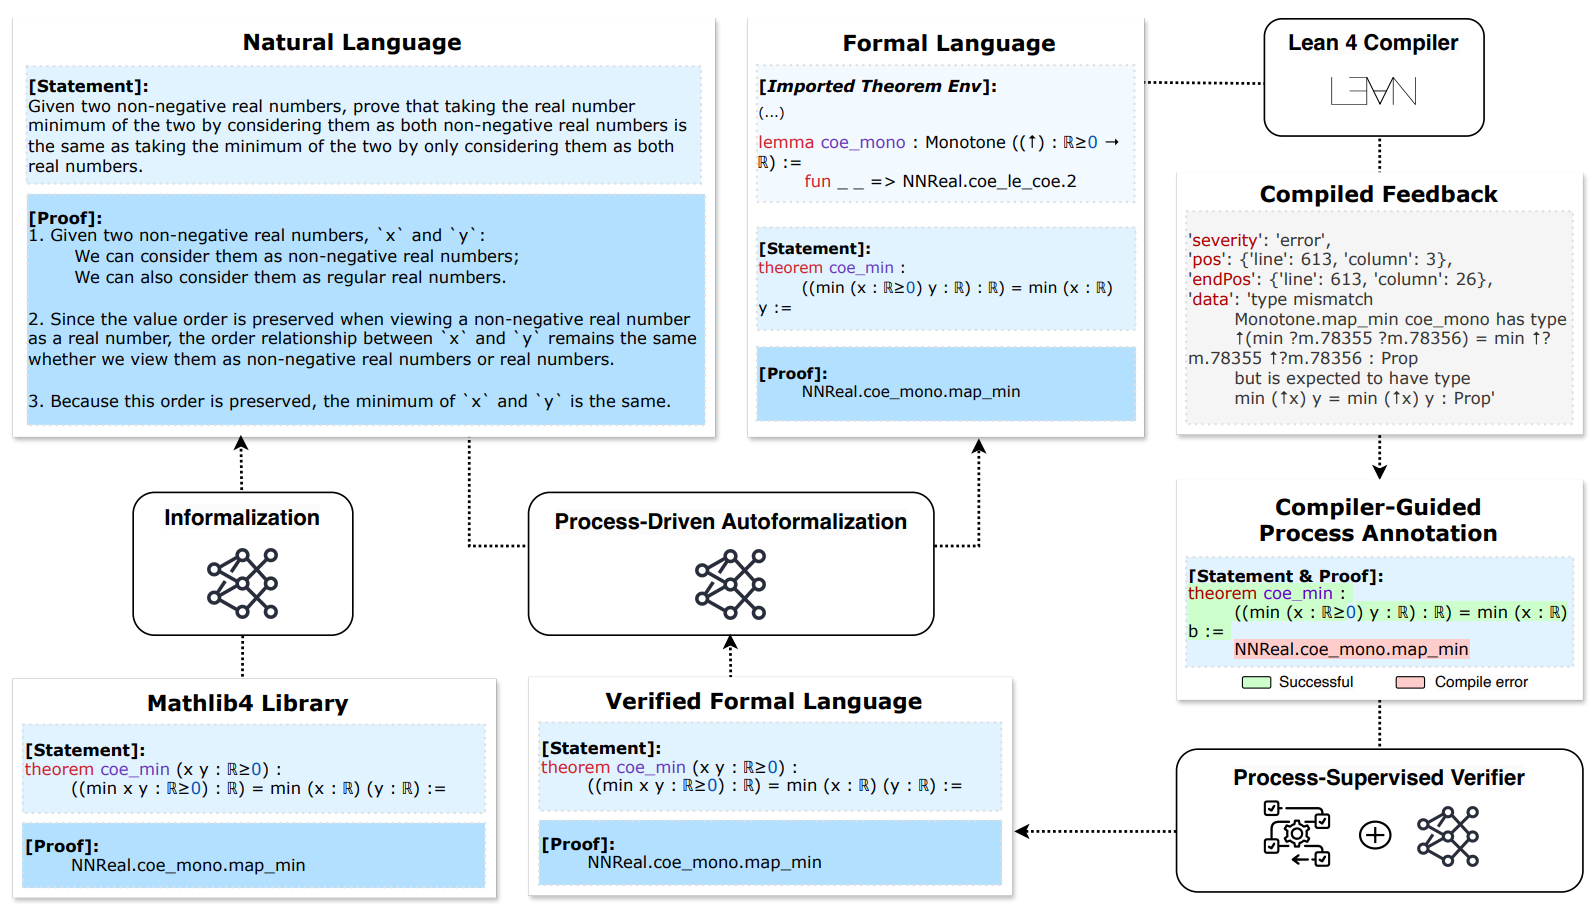Click the [Statement & Proof]: label
The width and height of the screenshot is (1592, 904).
[x=1285, y=576]
